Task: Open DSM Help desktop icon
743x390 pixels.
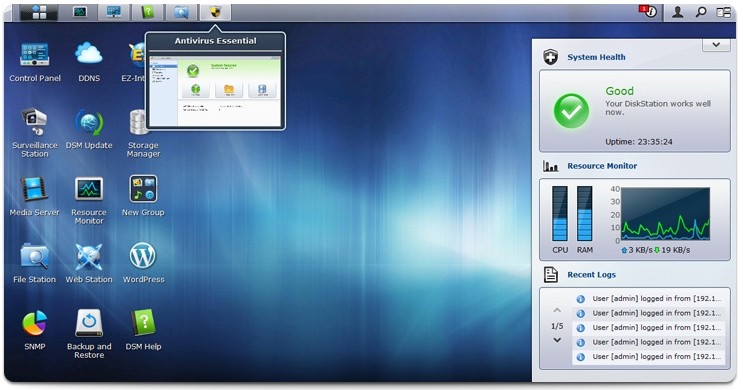Action: coord(143,330)
